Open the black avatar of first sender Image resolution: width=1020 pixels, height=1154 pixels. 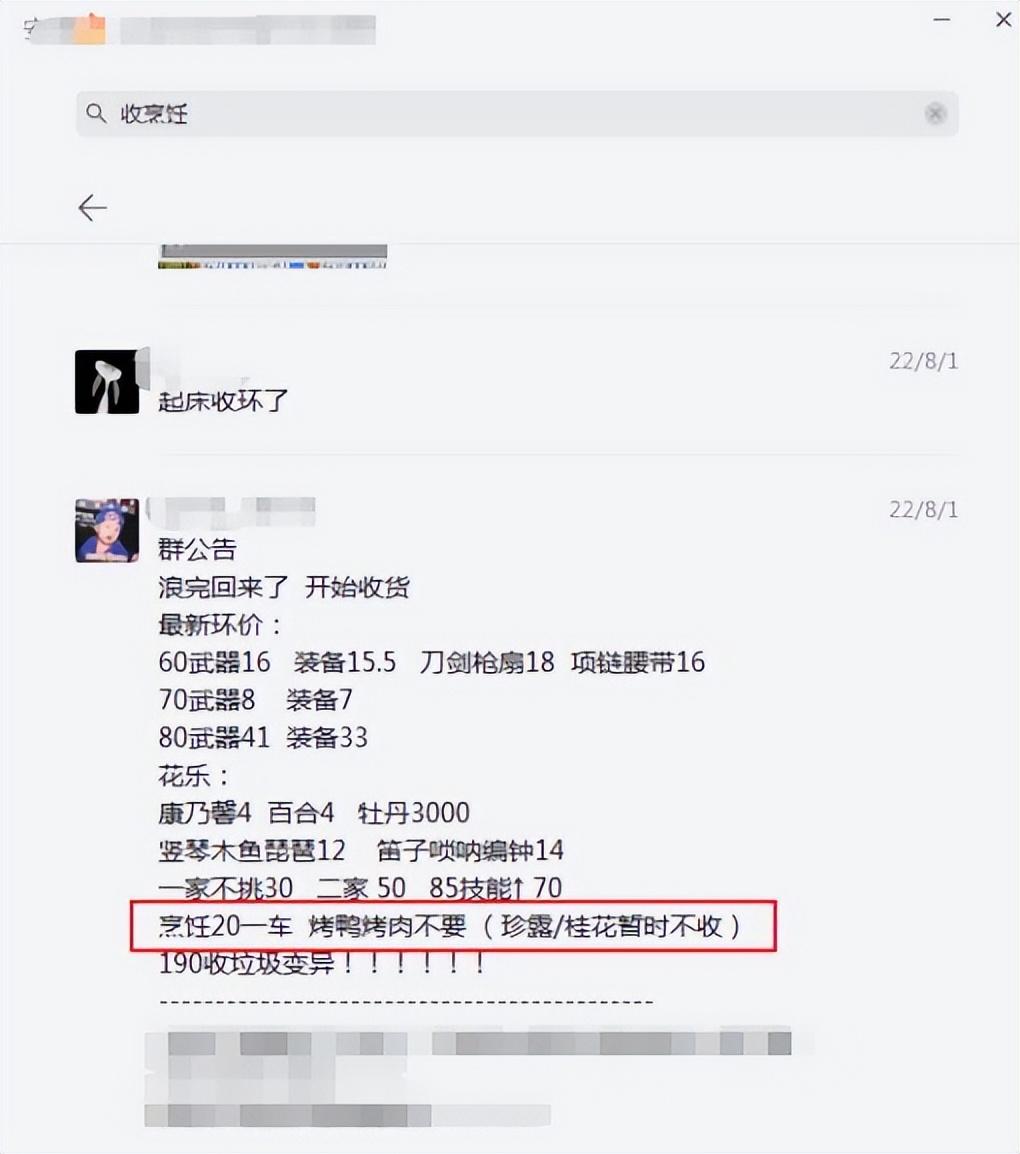click(x=107, y=381)
